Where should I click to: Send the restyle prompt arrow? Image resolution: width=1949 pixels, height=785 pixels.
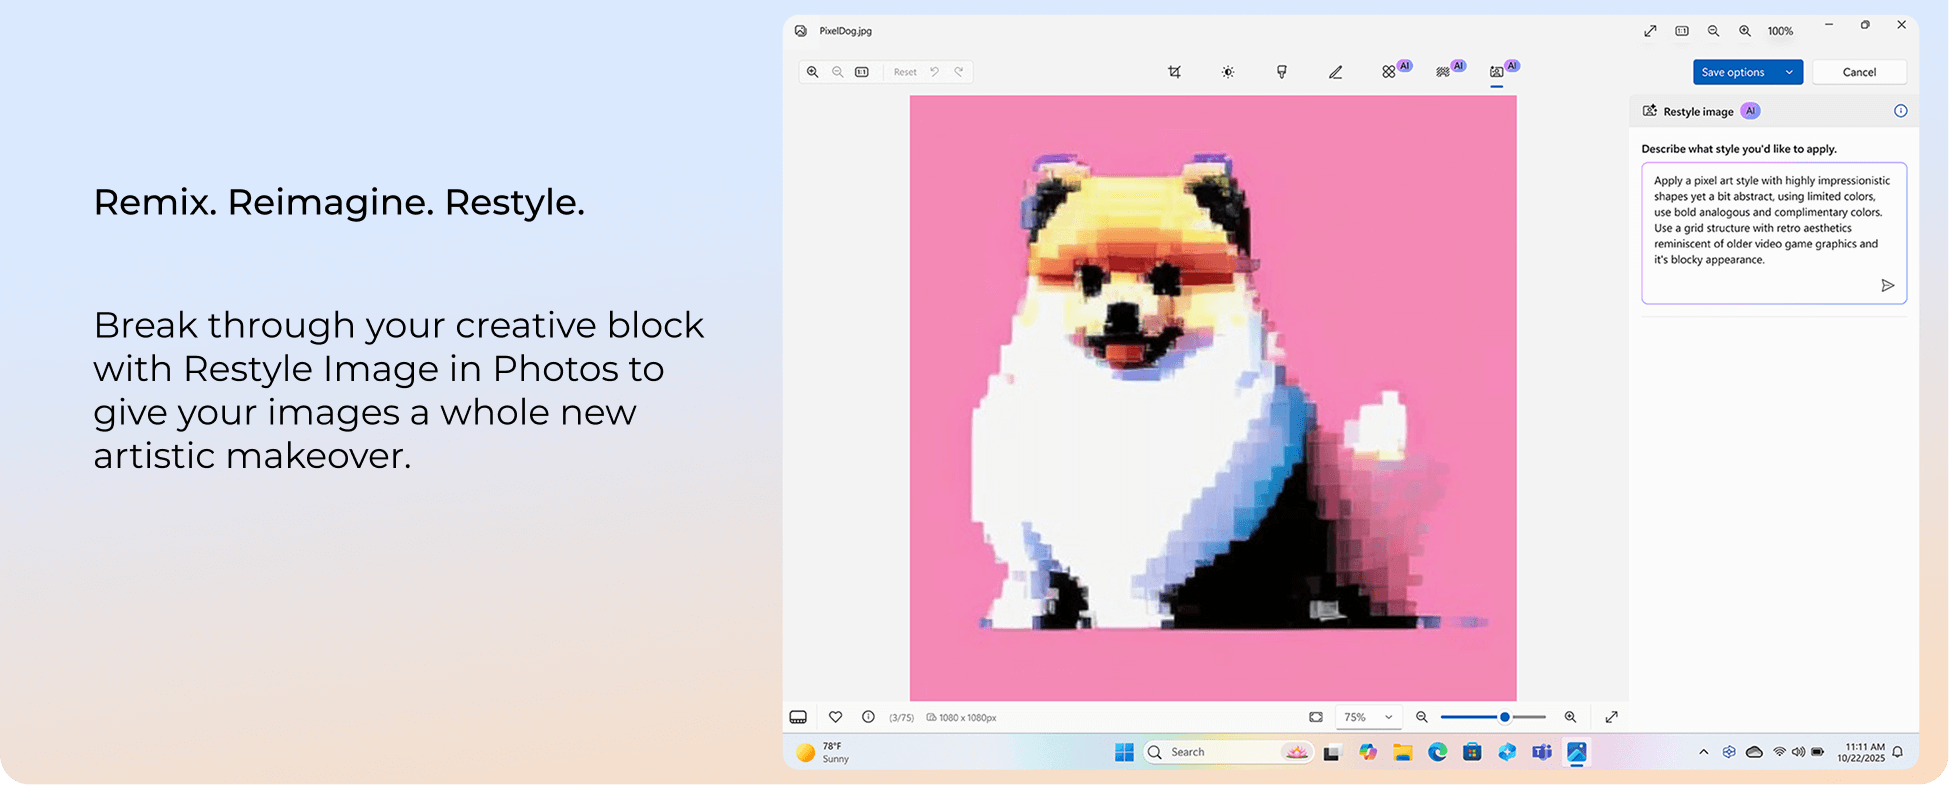[1887, 286]
